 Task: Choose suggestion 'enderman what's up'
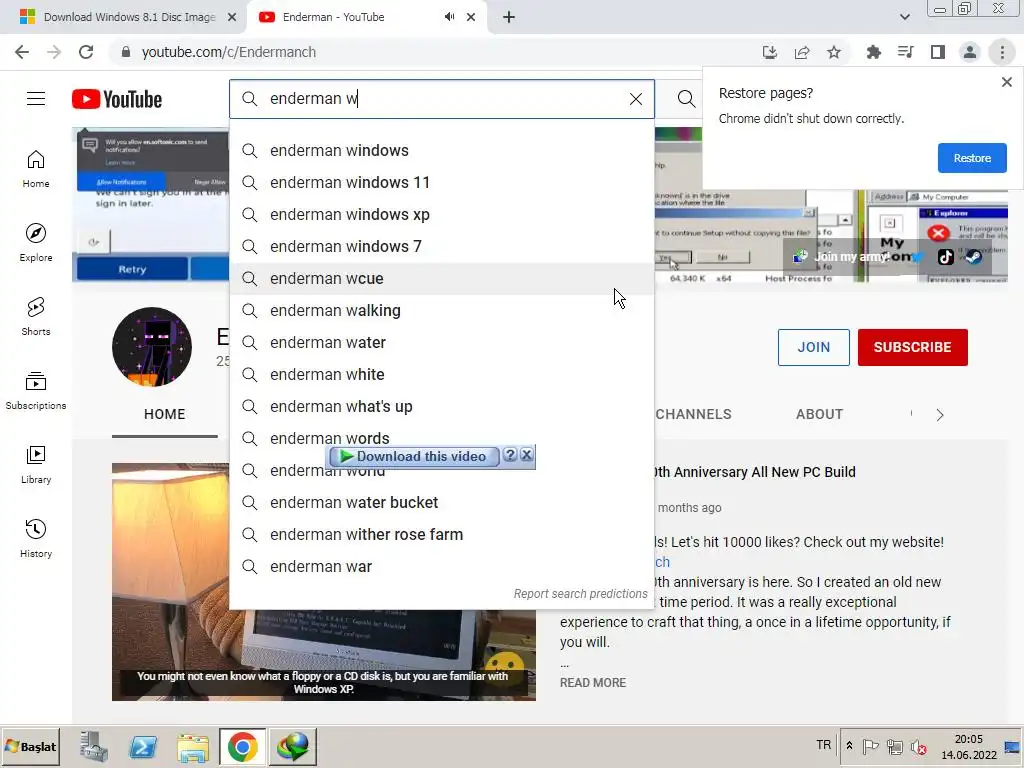441,406
